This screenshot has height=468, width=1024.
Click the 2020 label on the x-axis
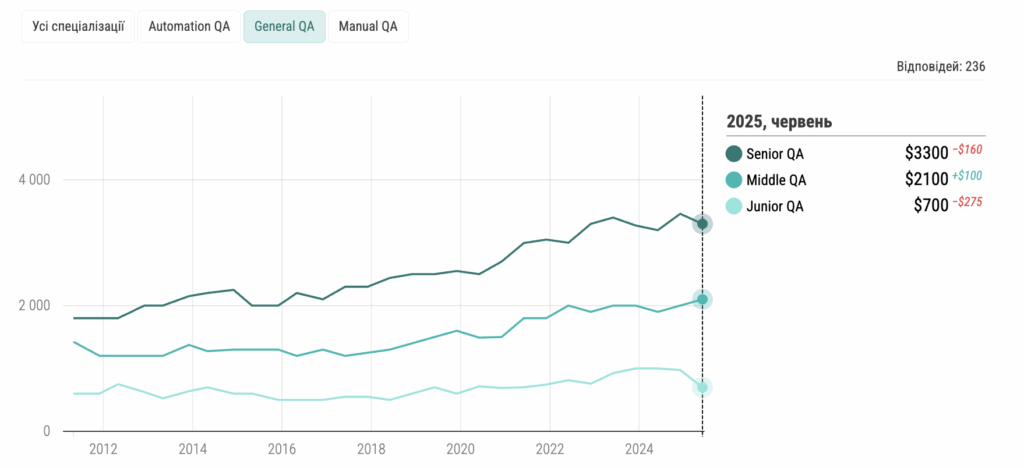tap(460, 449)
